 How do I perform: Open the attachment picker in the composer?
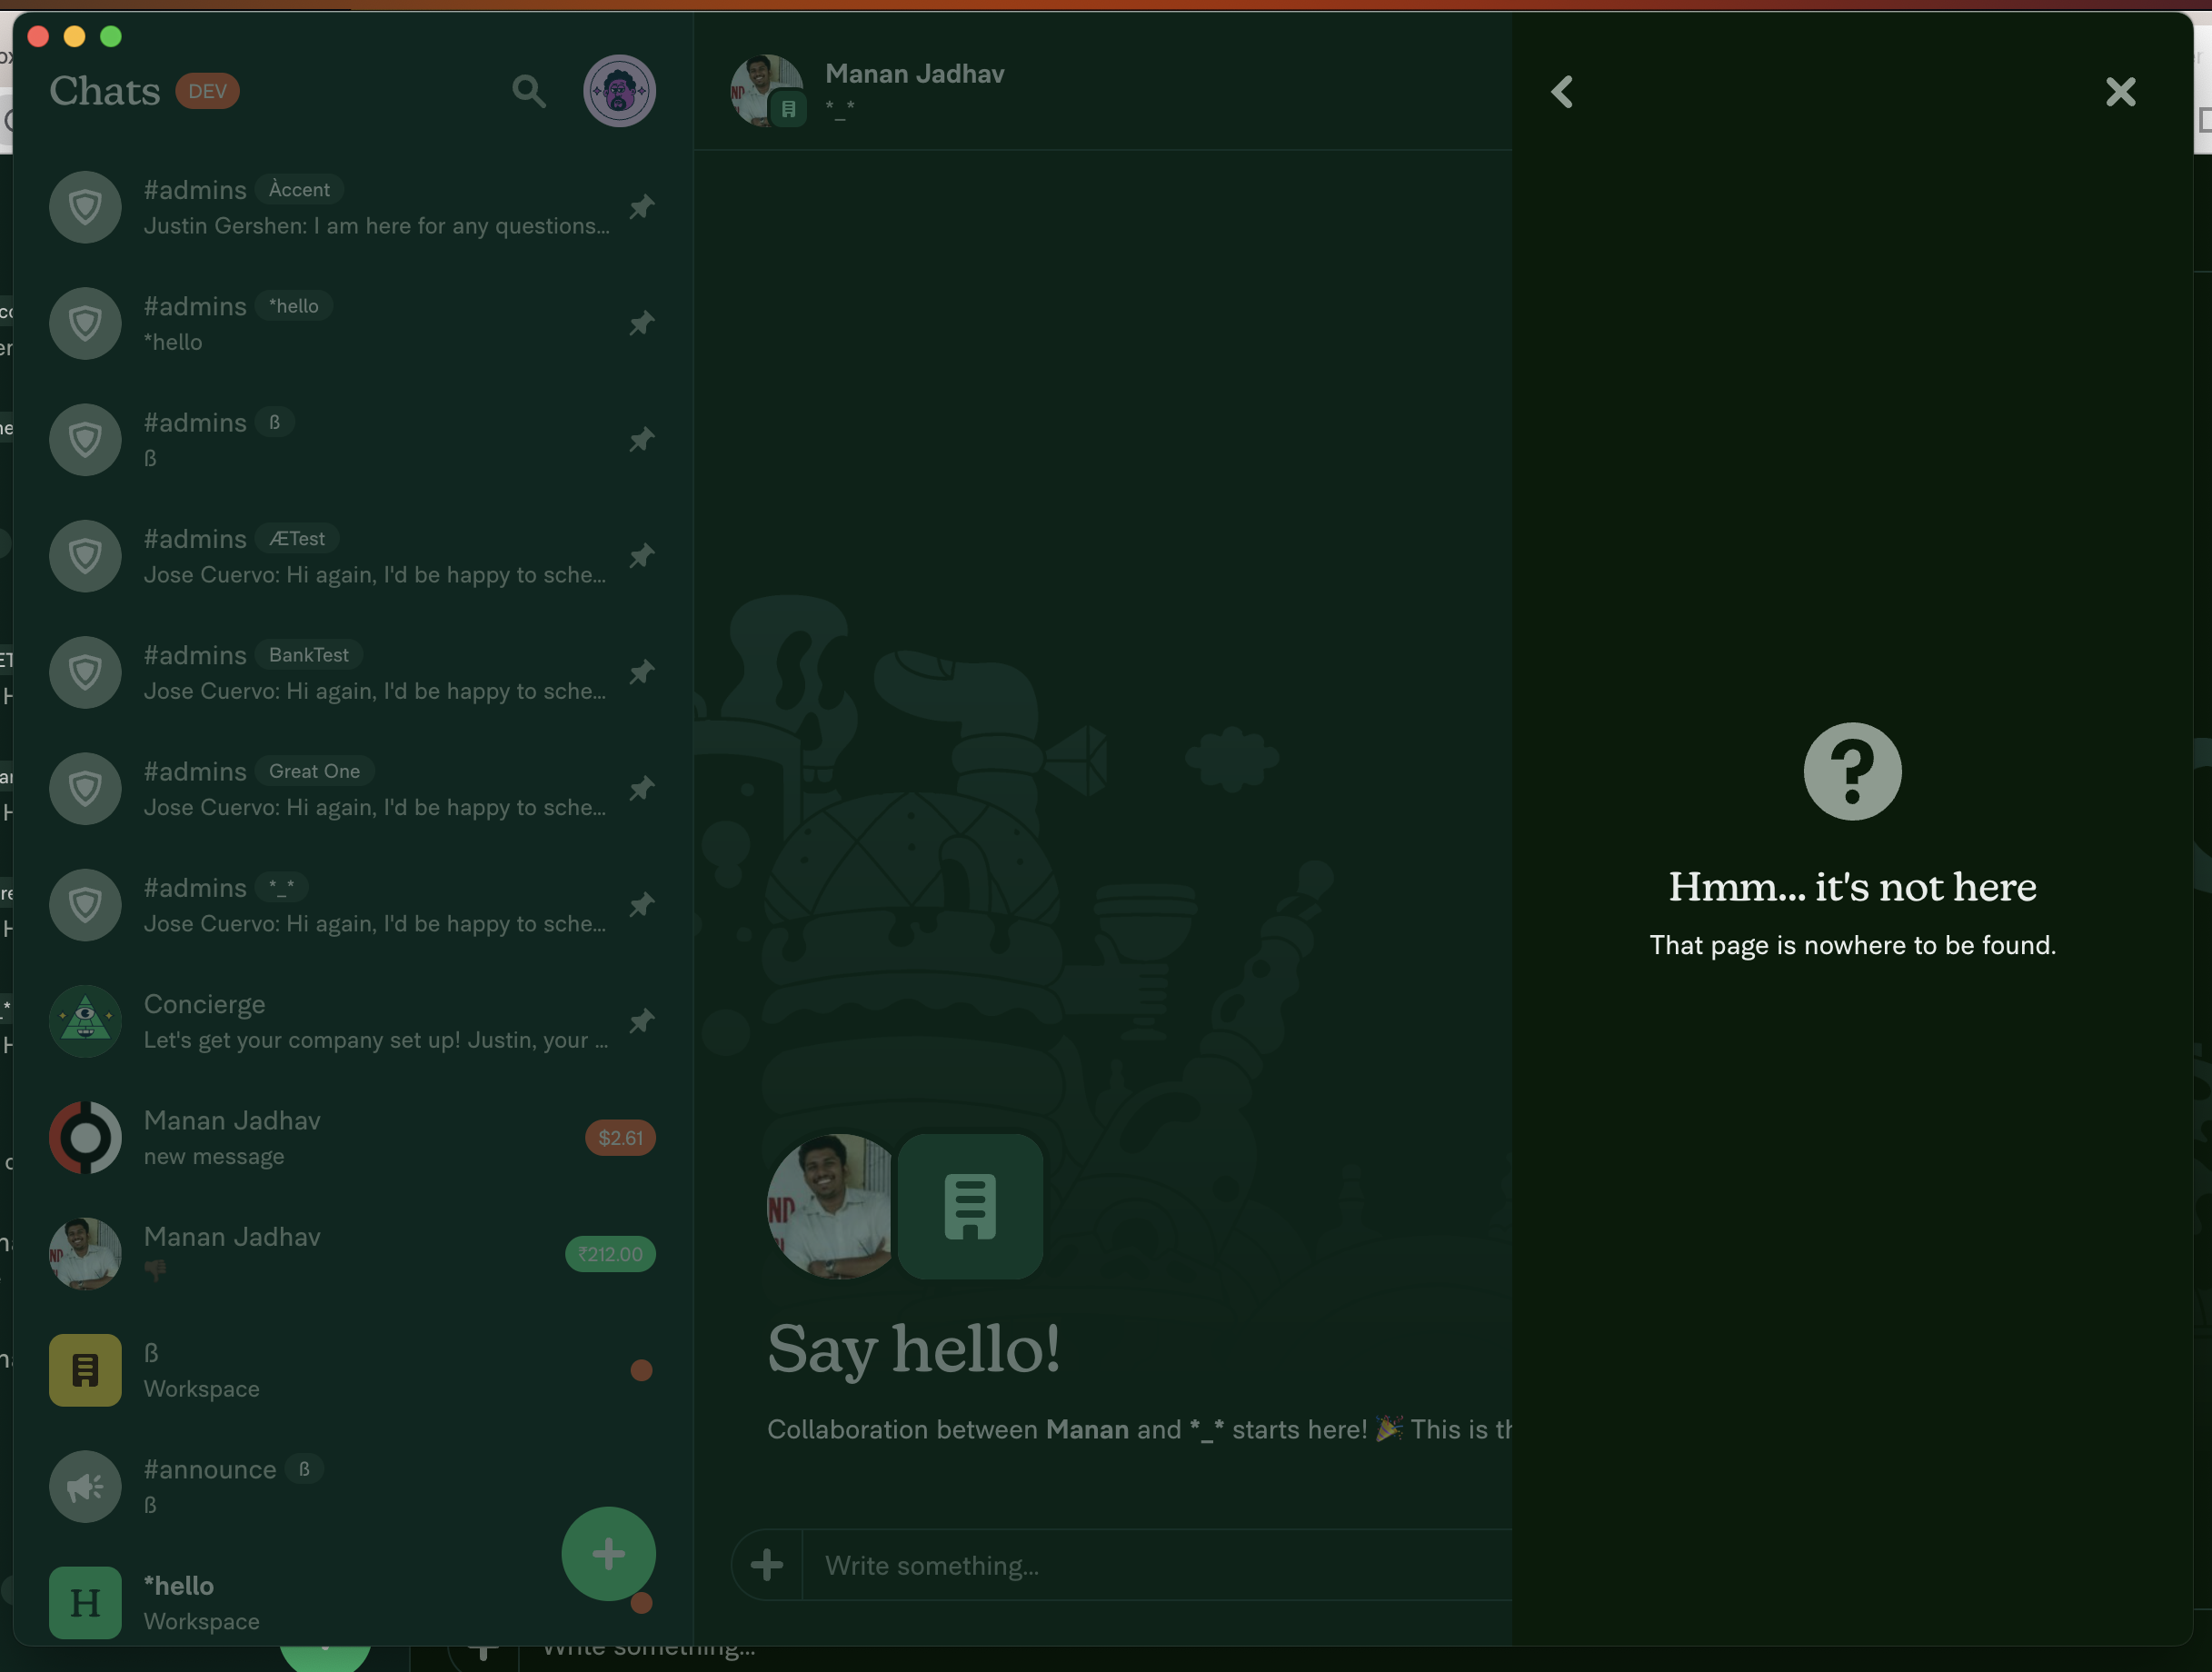coord(766,1565)
